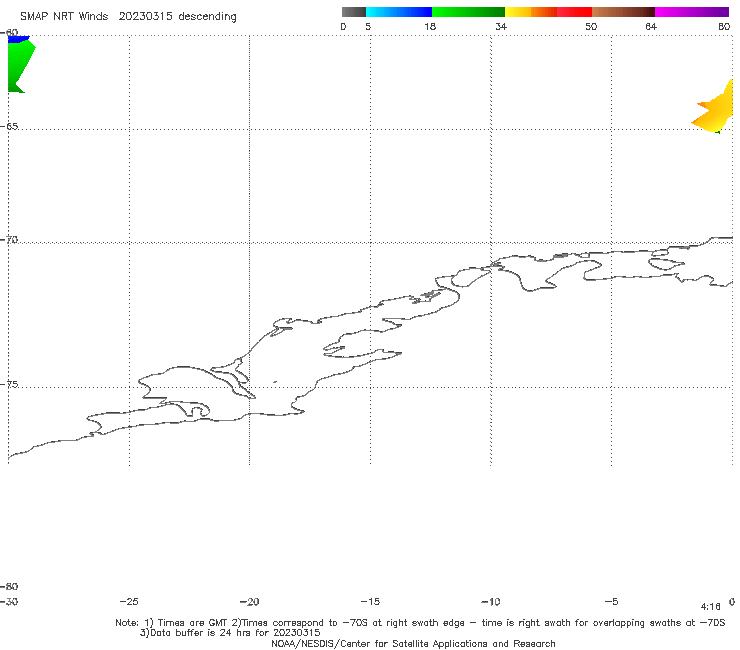Click the longitude label '-15'
740x650 pixels.
click(370, 601)
